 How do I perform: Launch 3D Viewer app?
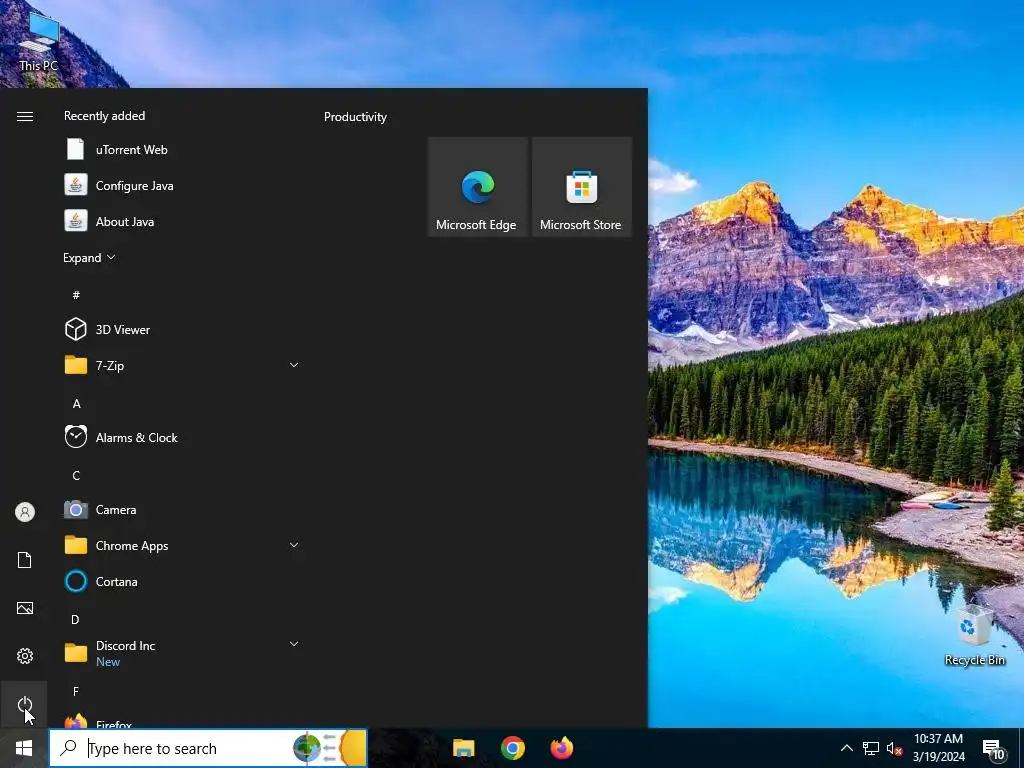pos(183,330)
